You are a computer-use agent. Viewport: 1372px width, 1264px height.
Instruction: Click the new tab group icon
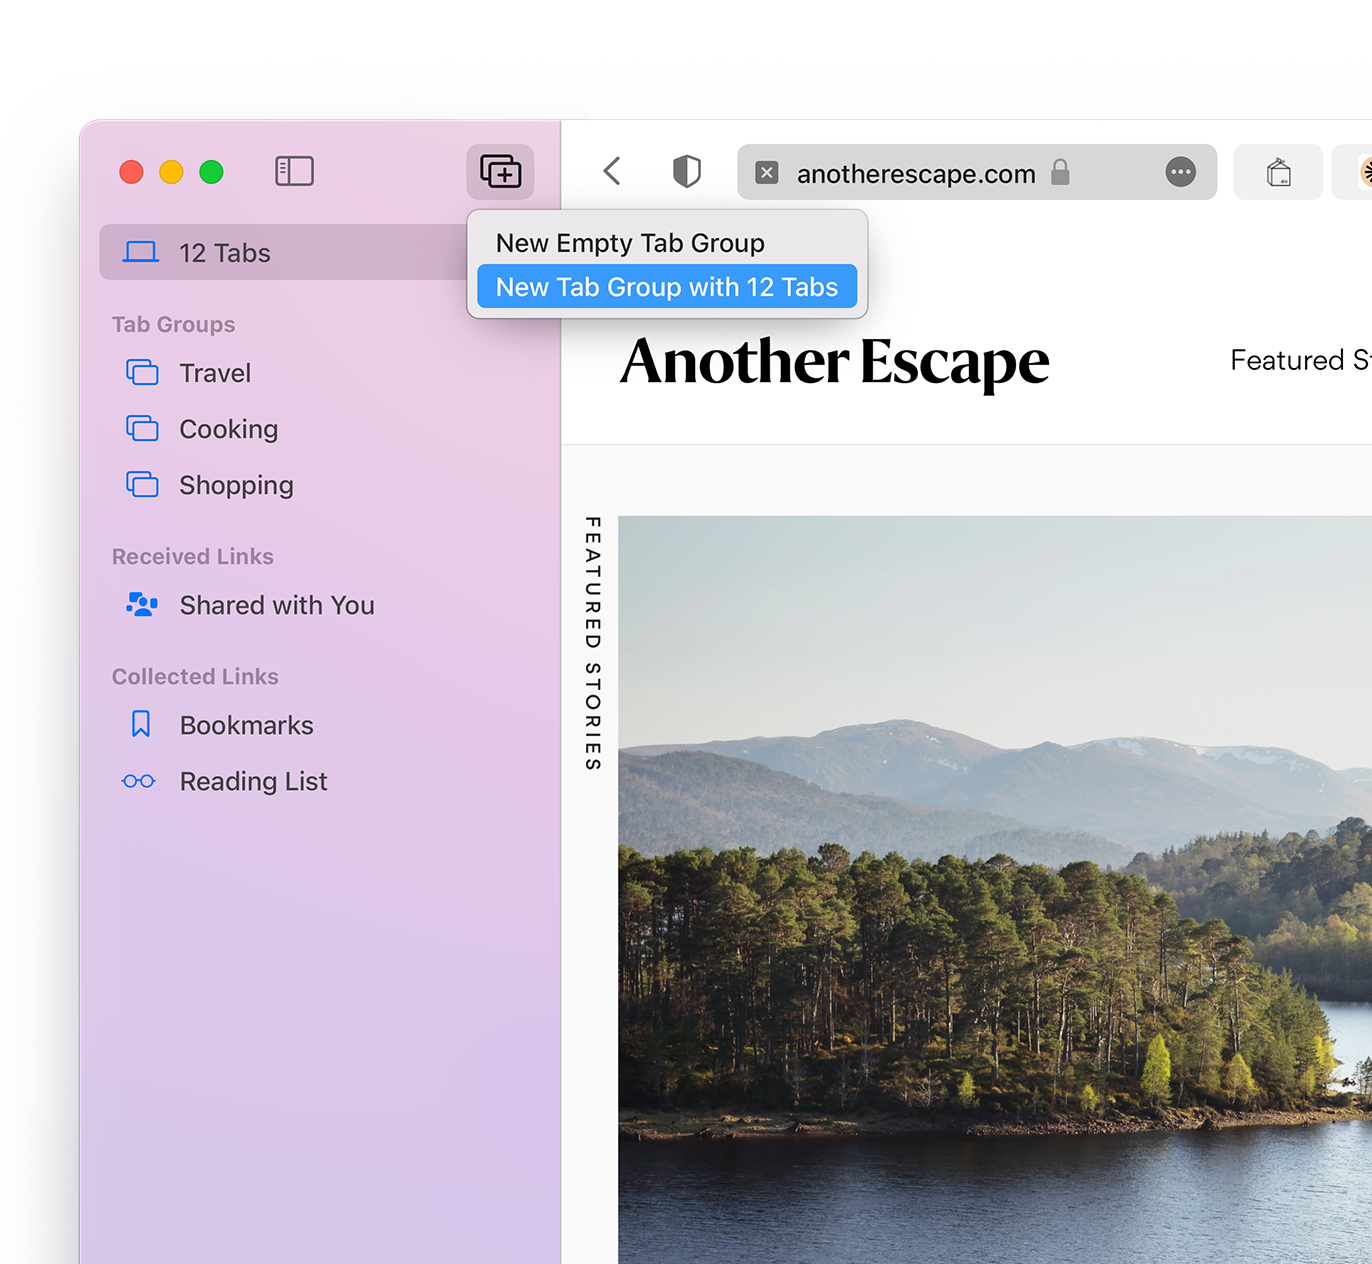click(500, 172)
